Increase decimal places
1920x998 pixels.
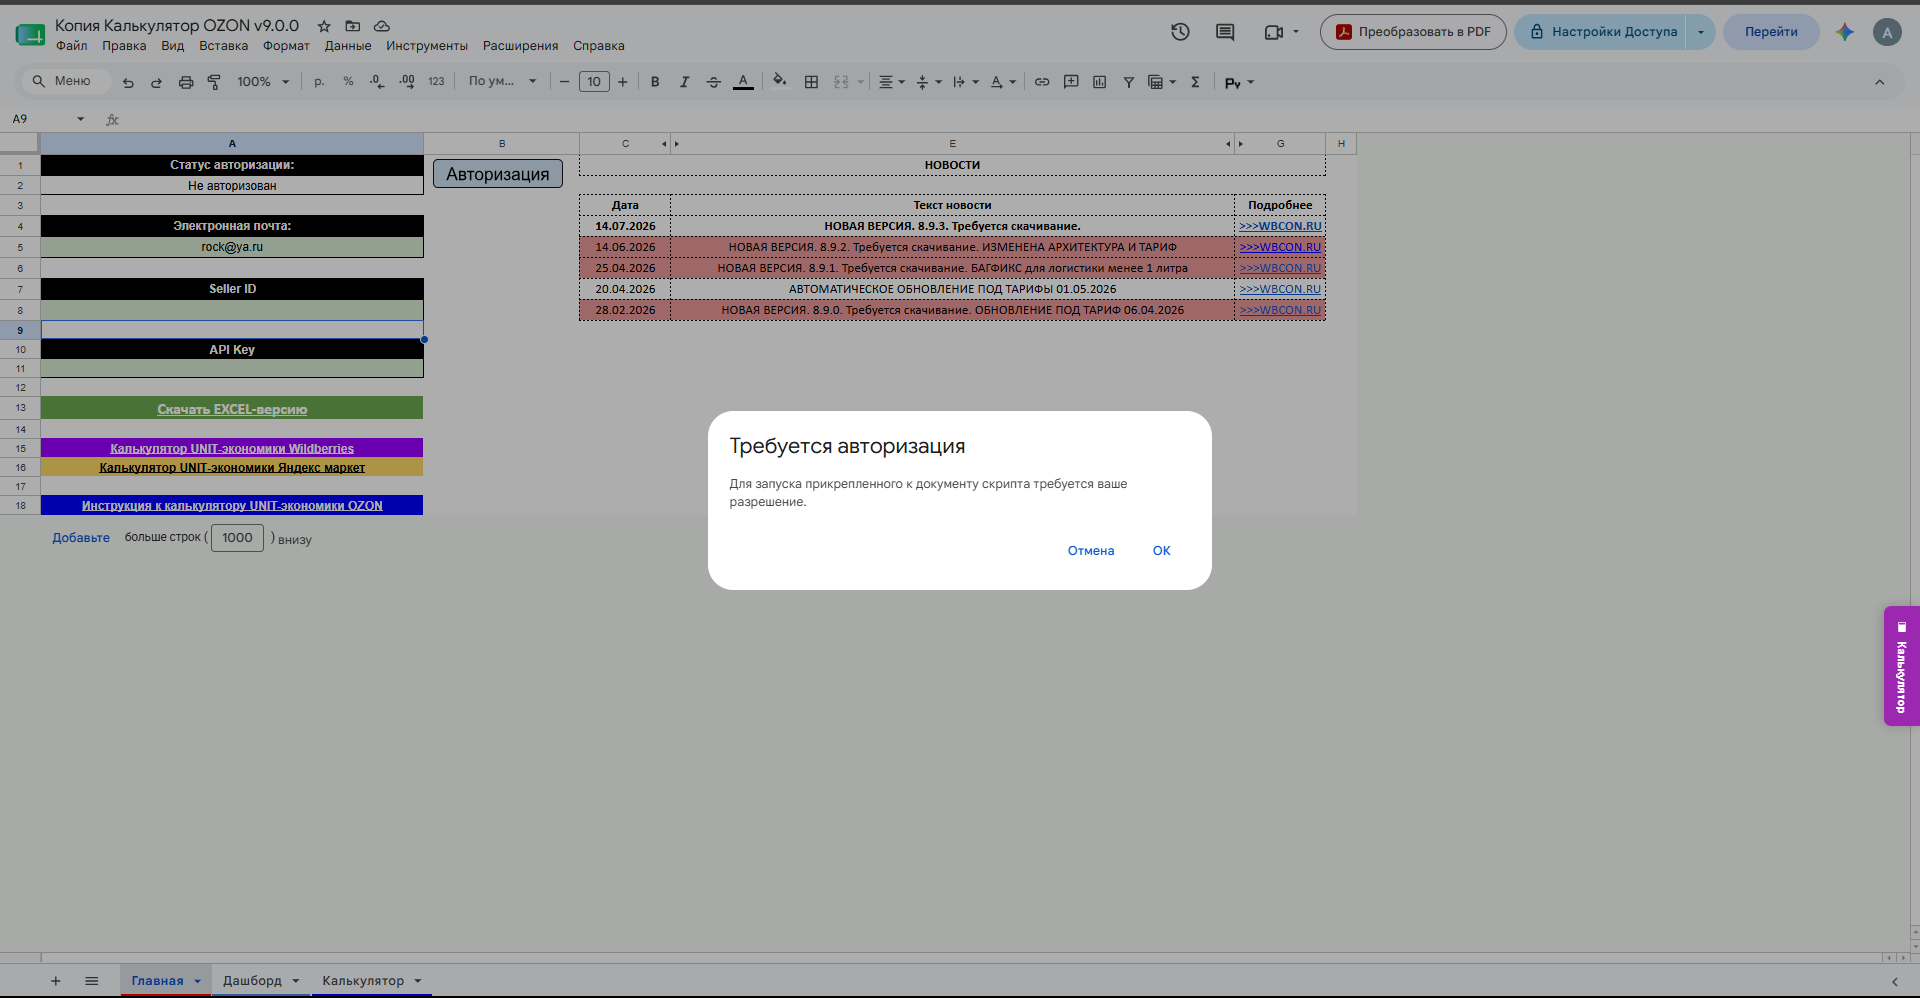407,82
